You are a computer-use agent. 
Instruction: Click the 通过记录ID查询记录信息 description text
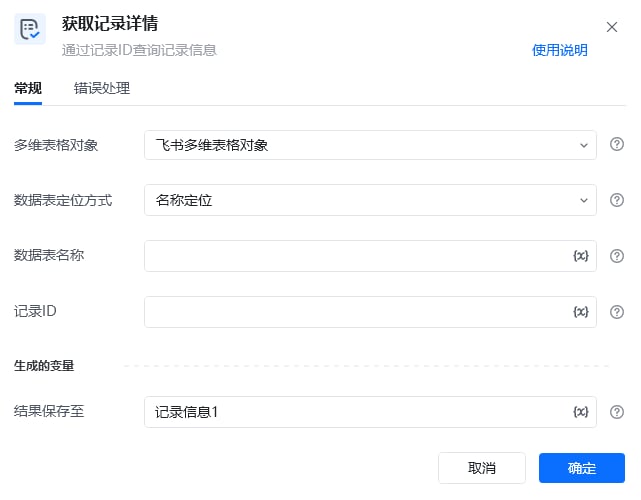(139, 50)
